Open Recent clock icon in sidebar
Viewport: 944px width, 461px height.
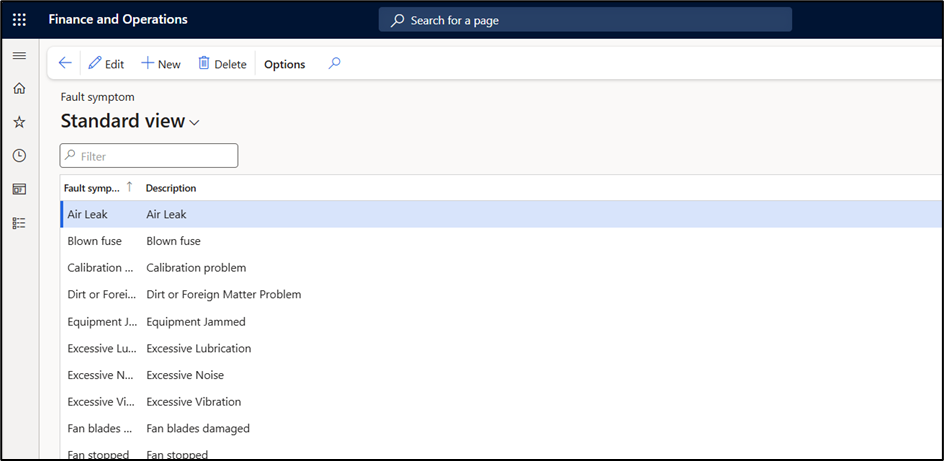coord(19,155)
